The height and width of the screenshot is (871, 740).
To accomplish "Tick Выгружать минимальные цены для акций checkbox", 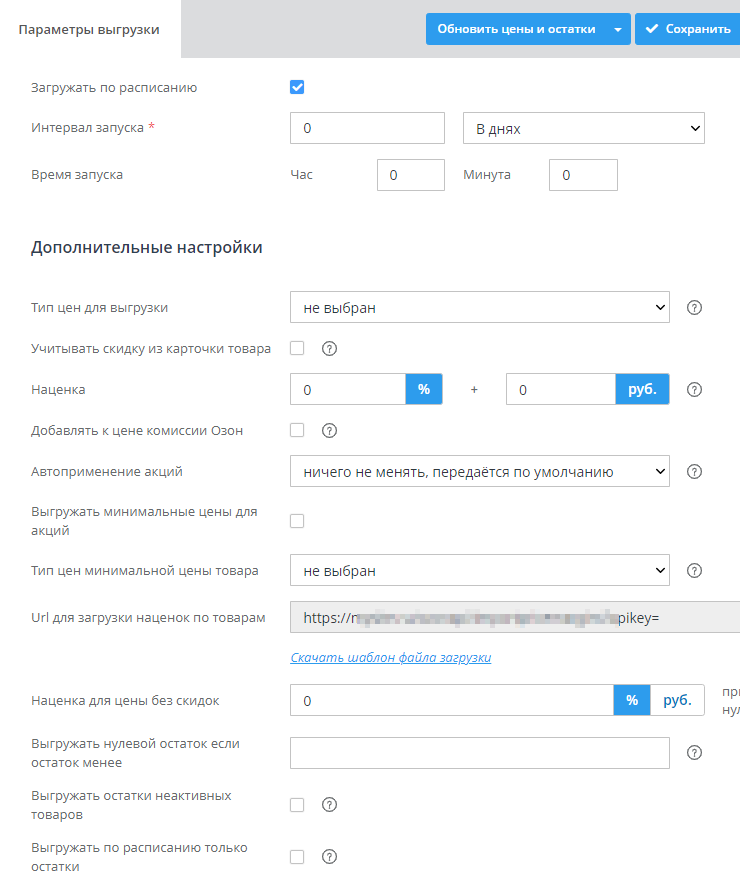I will click(x=297, y=521).
